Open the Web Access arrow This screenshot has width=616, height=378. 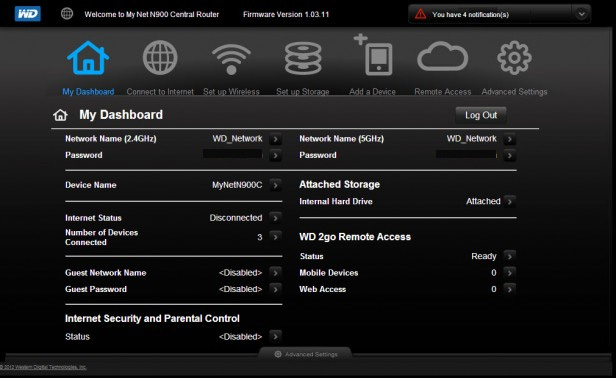(510, 289)
